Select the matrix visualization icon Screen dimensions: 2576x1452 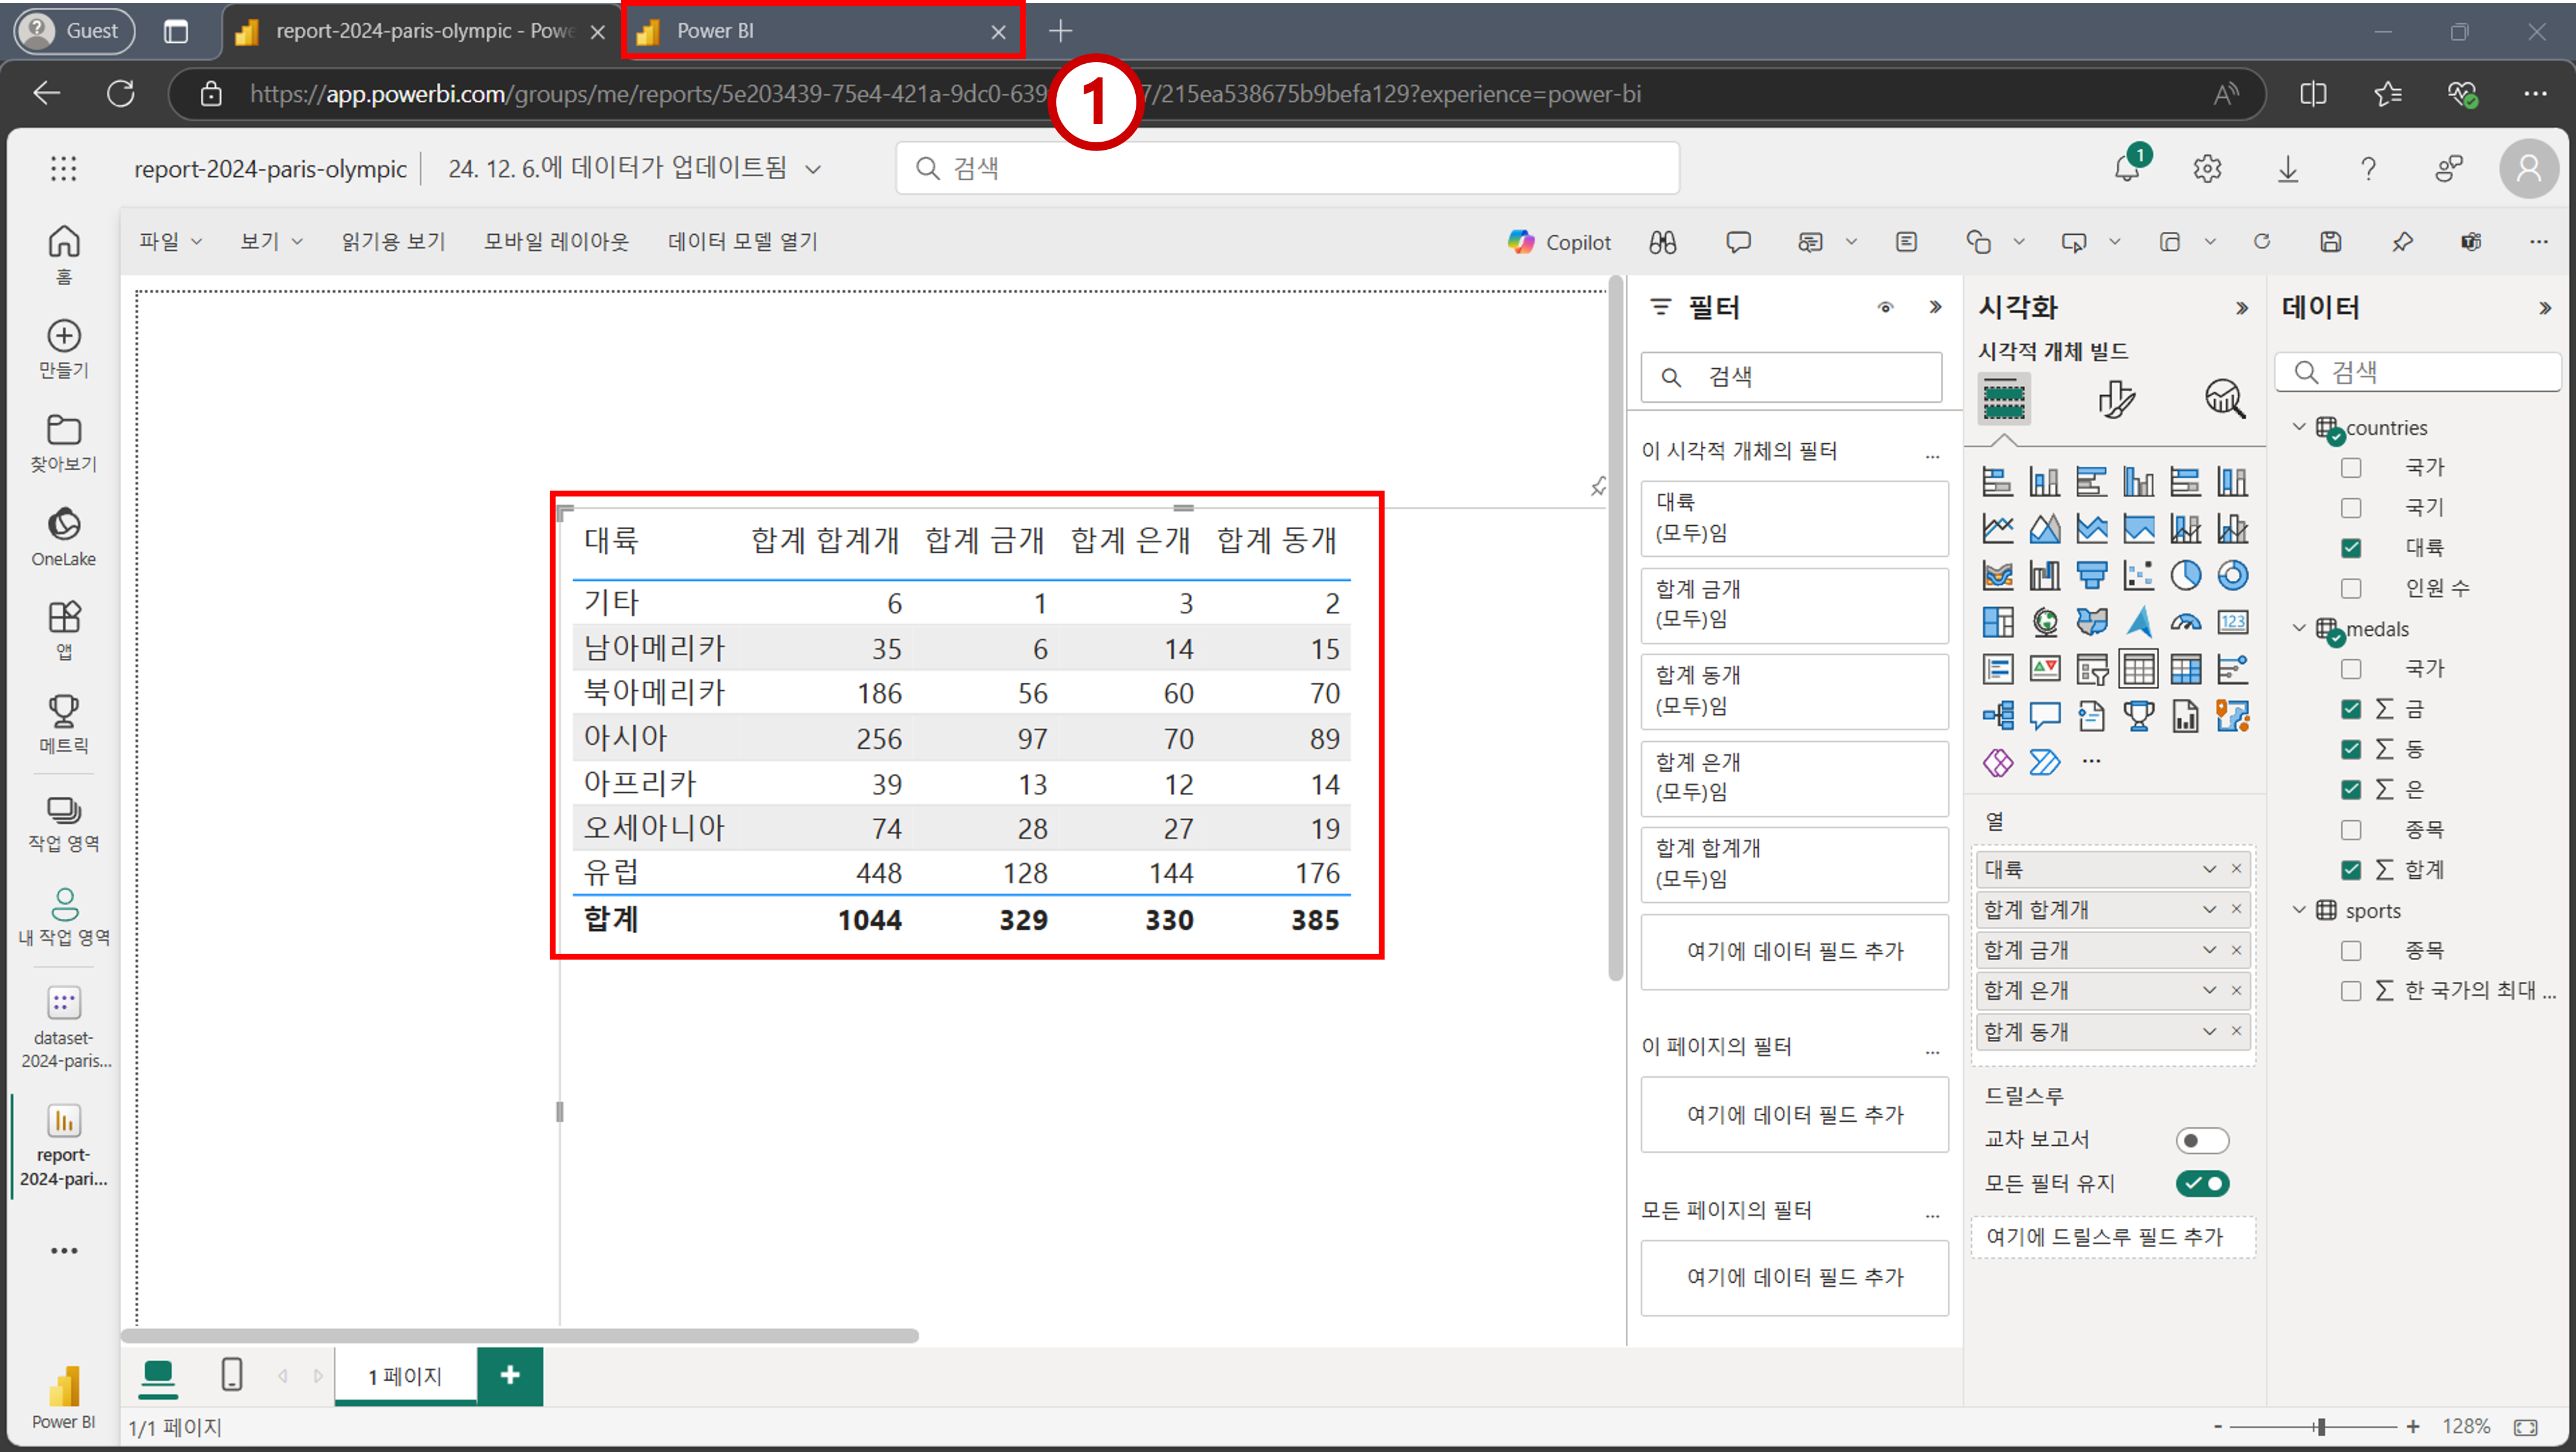(2185, 669)
